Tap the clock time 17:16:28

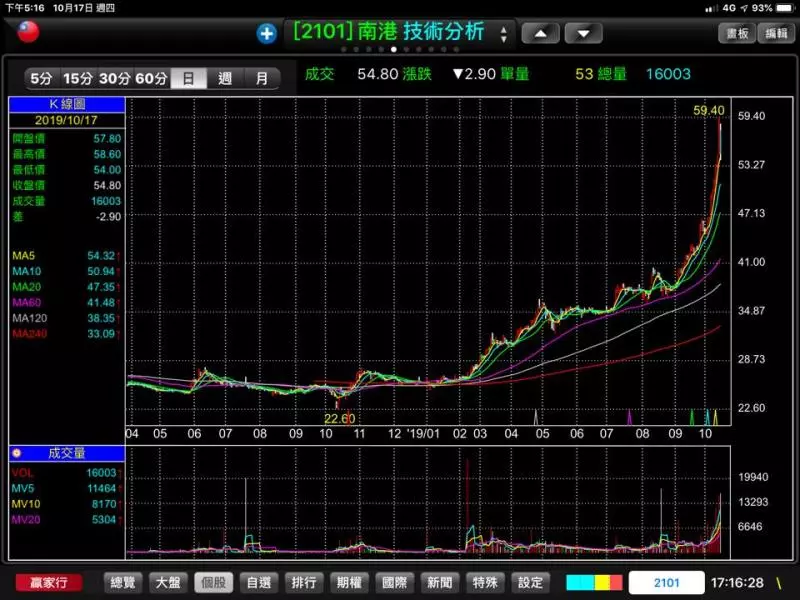[x=737, y=583]
